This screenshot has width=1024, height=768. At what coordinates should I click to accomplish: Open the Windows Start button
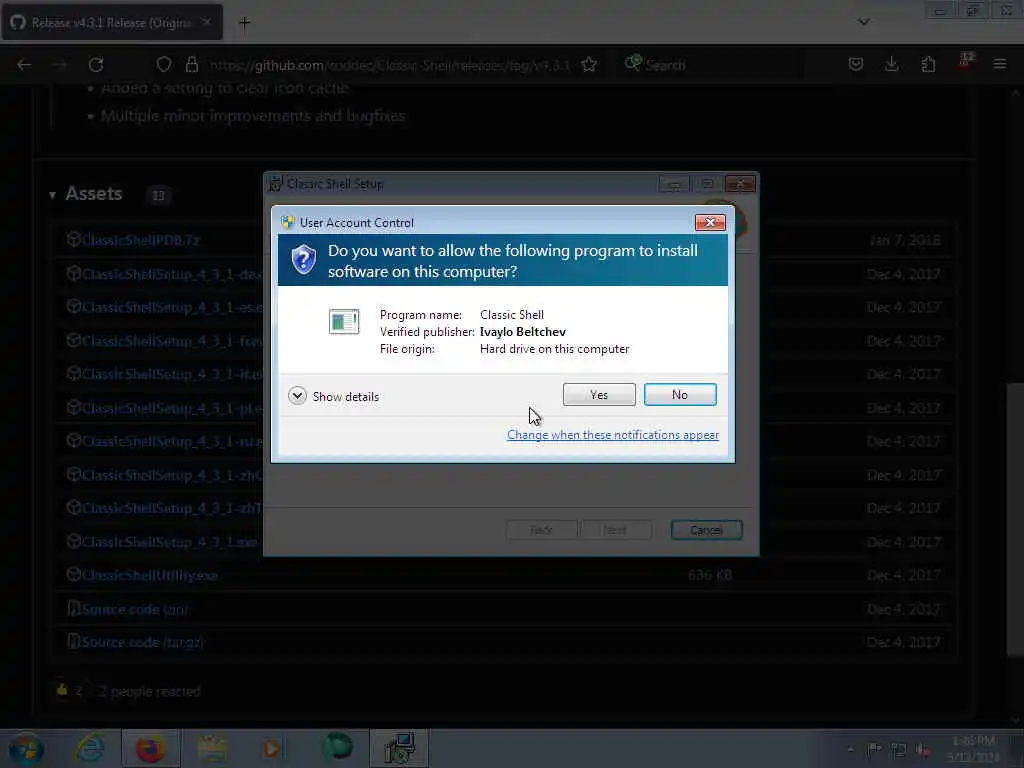[26, 749]
